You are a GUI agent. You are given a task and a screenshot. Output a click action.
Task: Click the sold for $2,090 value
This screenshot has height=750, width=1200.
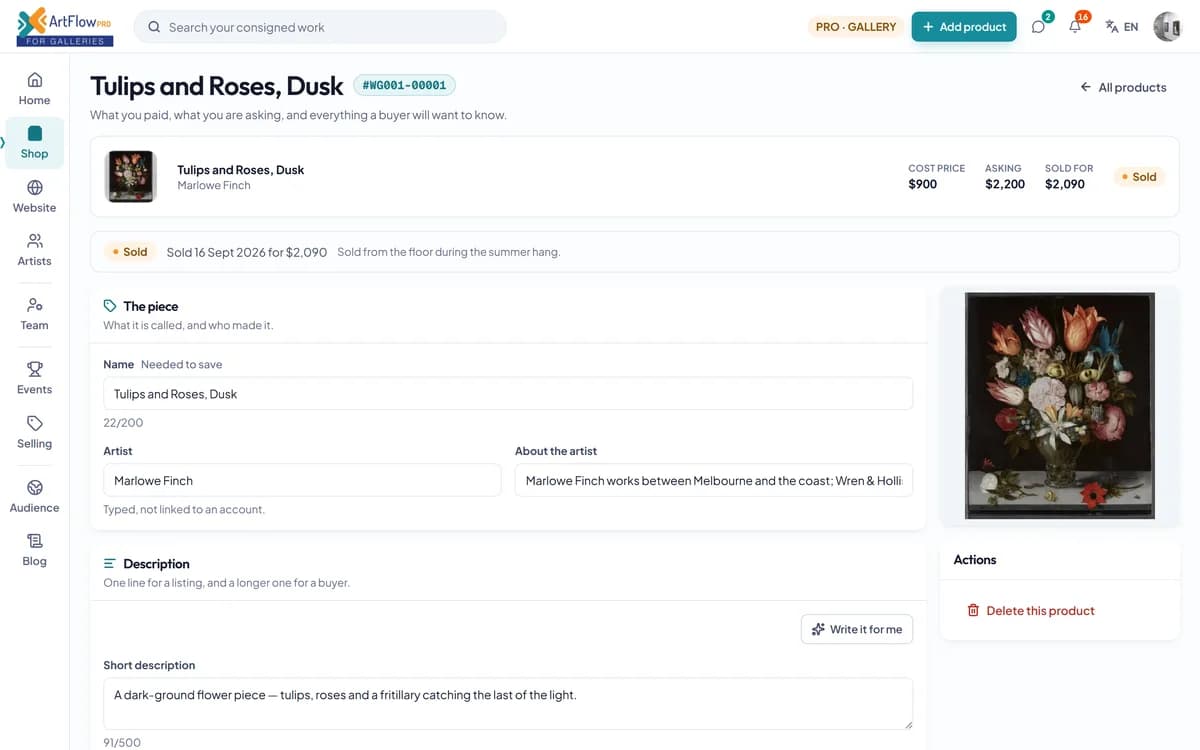click(x=1065, y=184)
